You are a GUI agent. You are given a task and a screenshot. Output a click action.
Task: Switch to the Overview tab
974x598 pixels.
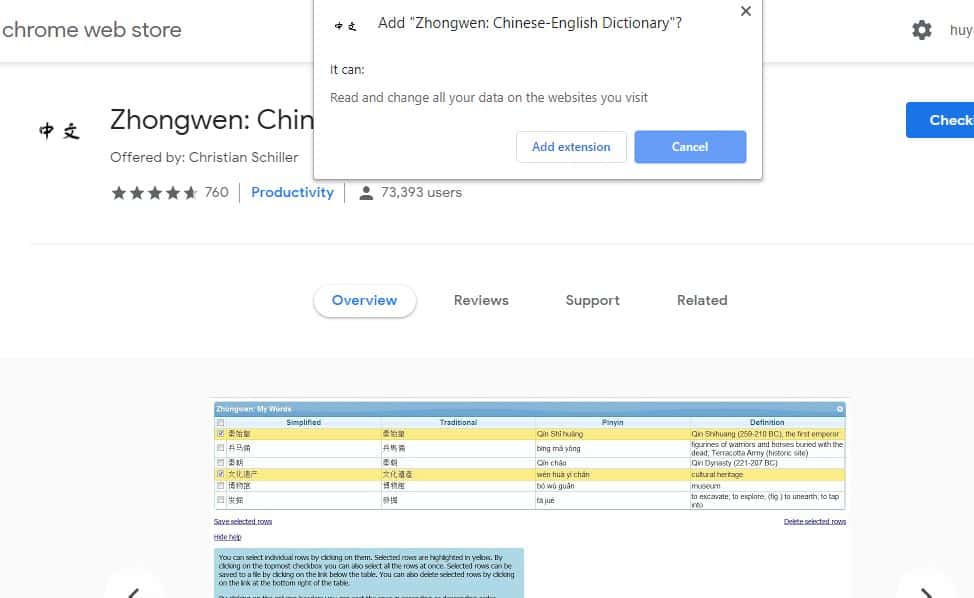tap(365, 301)
